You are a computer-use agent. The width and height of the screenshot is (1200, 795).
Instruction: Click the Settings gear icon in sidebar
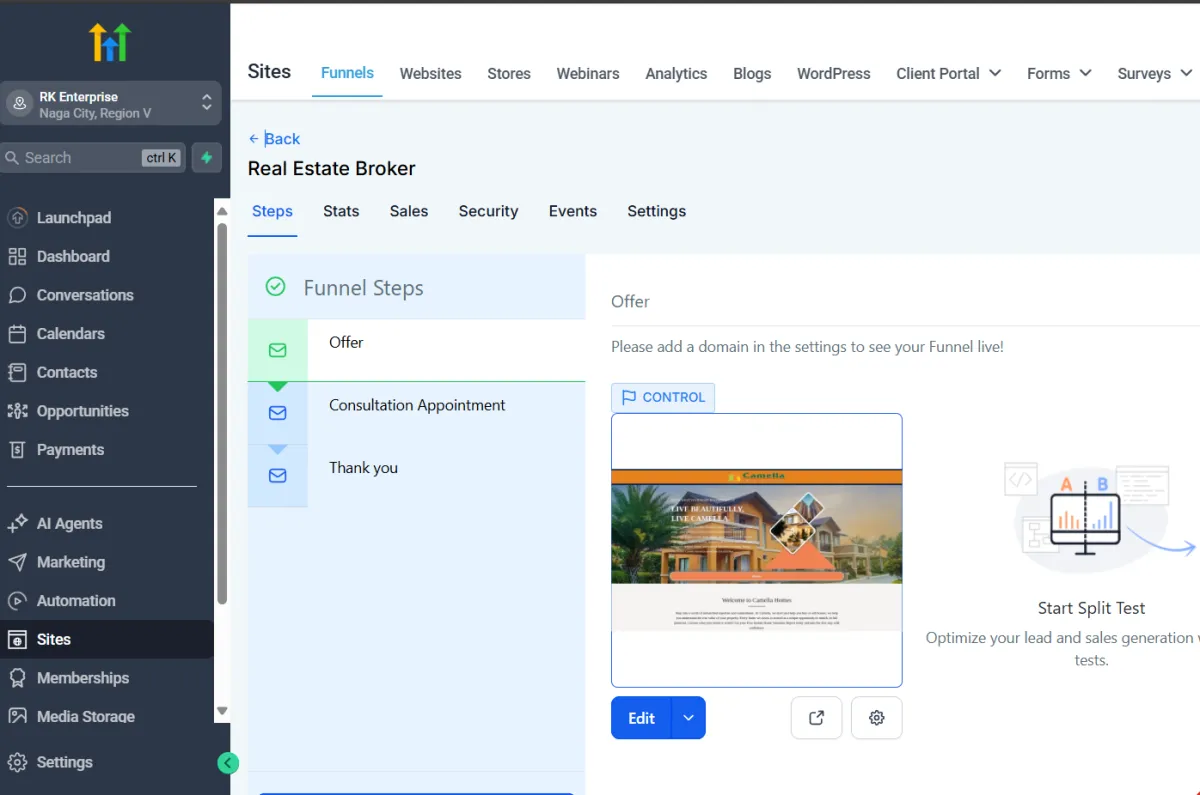pyautogui.click(x=17, y=762)
